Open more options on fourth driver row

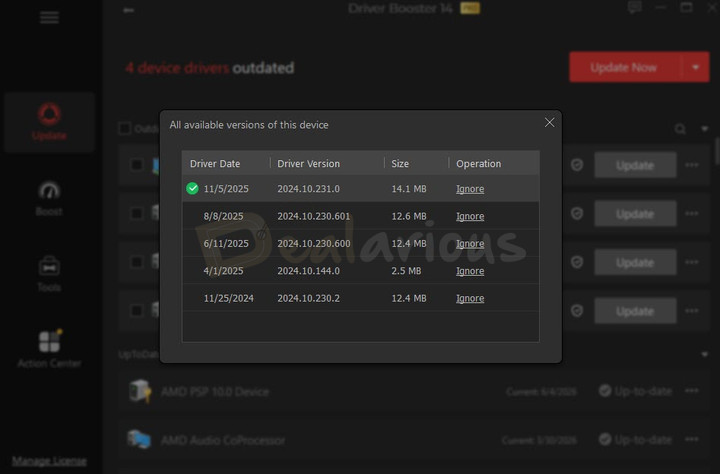coord(692,310)
